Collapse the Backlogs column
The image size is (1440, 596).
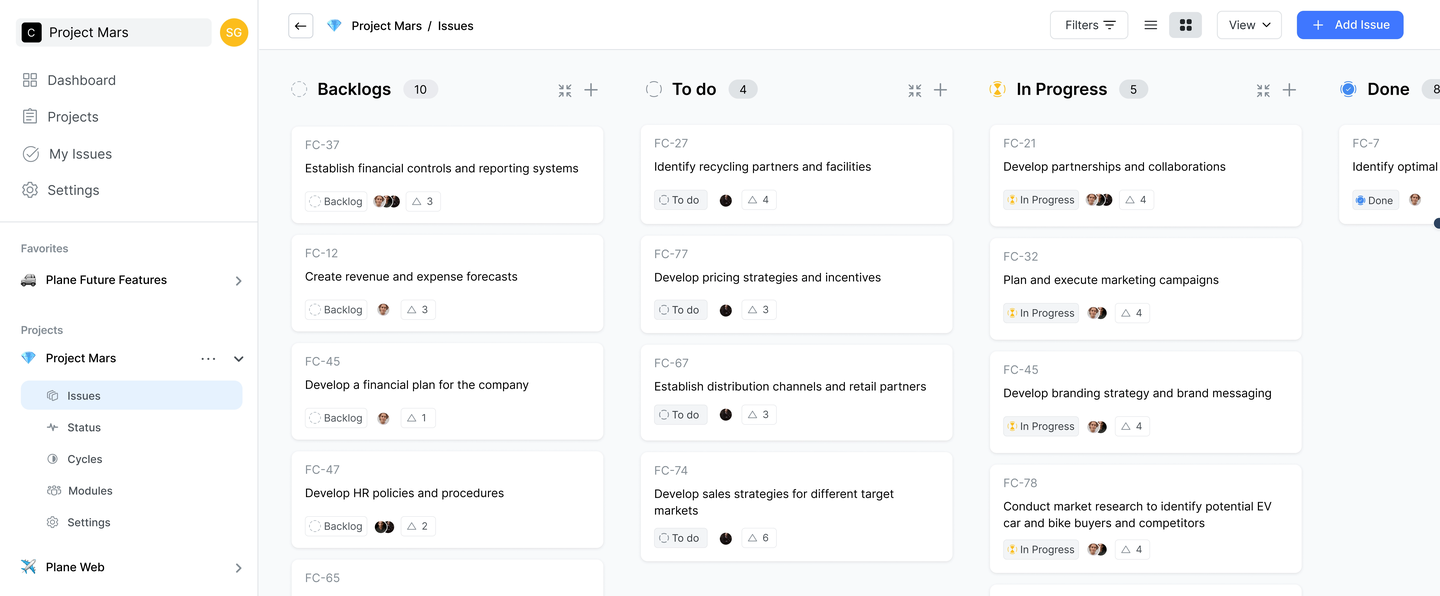click(565, 90)
